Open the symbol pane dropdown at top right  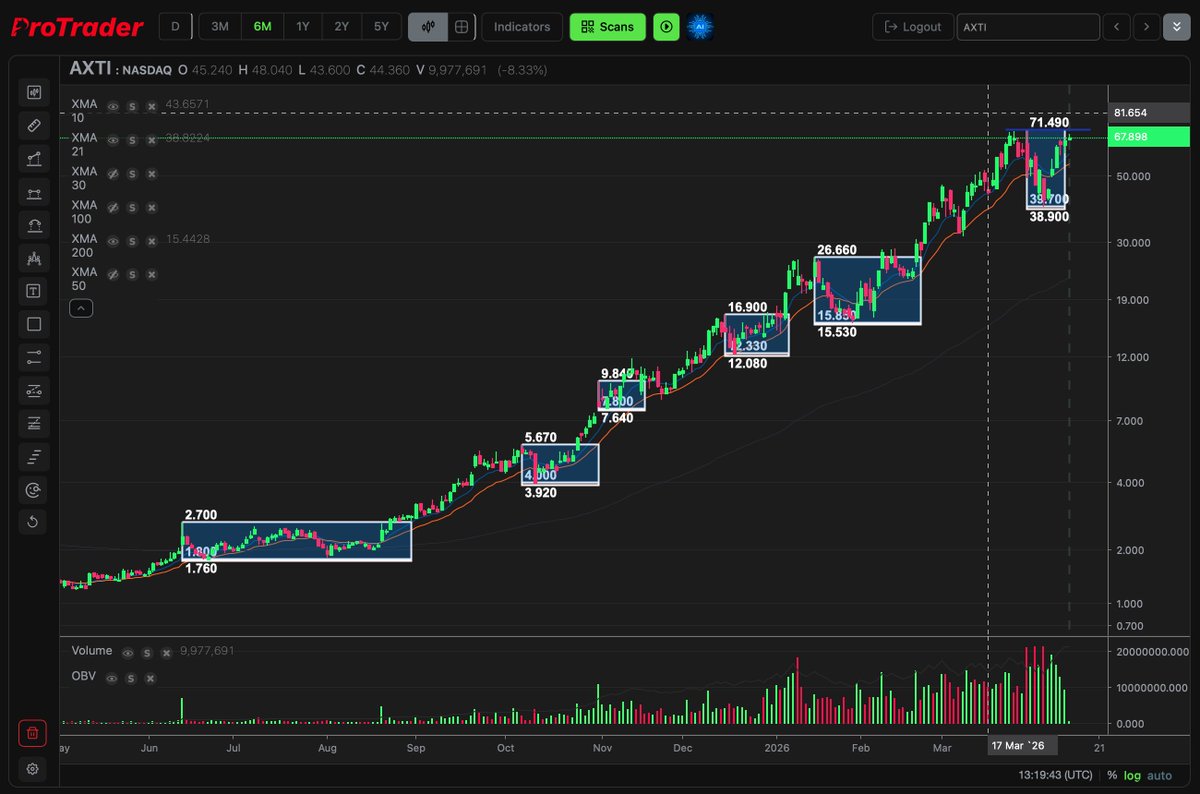(1177, 27)
